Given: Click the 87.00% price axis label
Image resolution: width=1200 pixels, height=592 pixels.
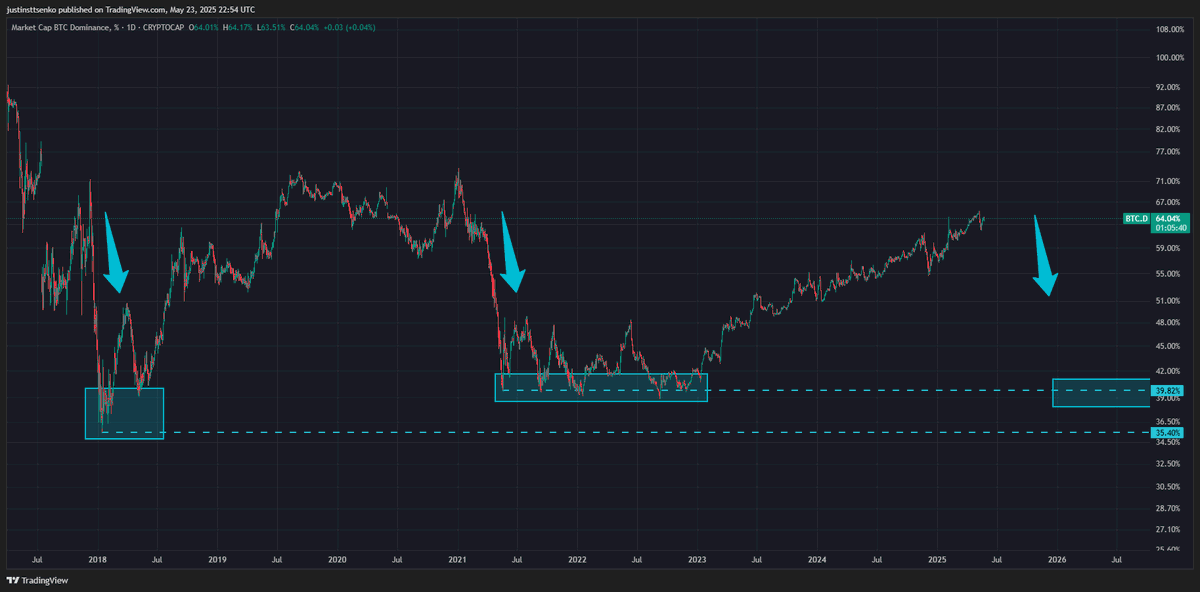Looking at the screenshot, I should pyautogui.click(x=1168, y=107).
